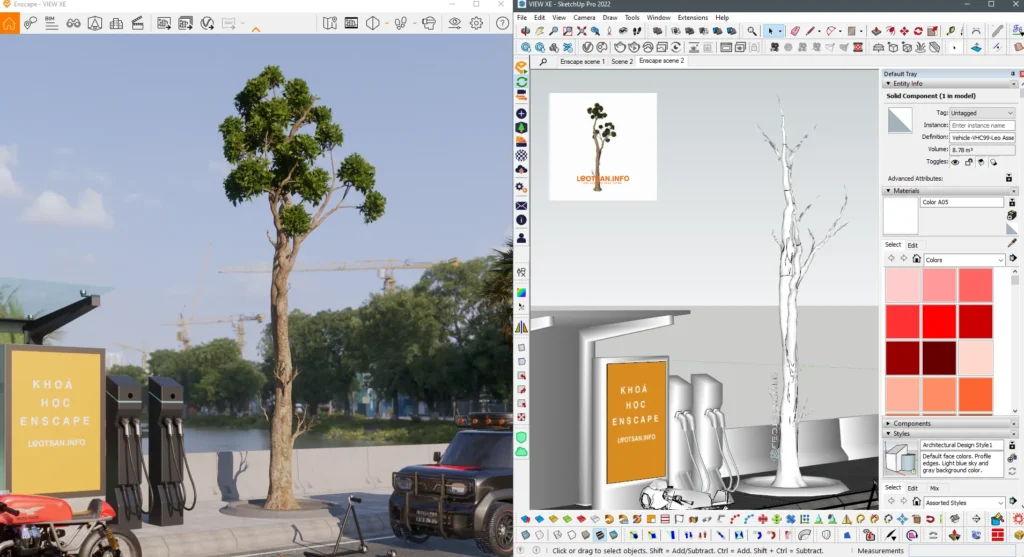Screen dimensions: 1024x557
Task: Open the Enscape asset library buildings icon
Action: [116, 24]
